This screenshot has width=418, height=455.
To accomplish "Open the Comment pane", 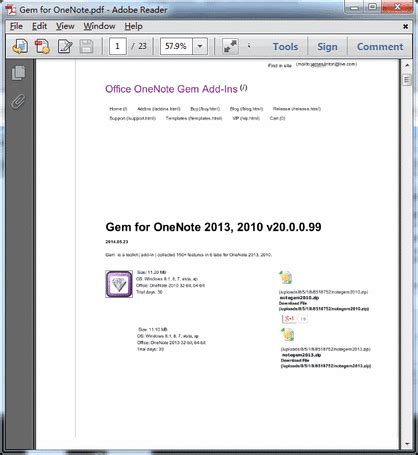I will [x=380, y=47].
